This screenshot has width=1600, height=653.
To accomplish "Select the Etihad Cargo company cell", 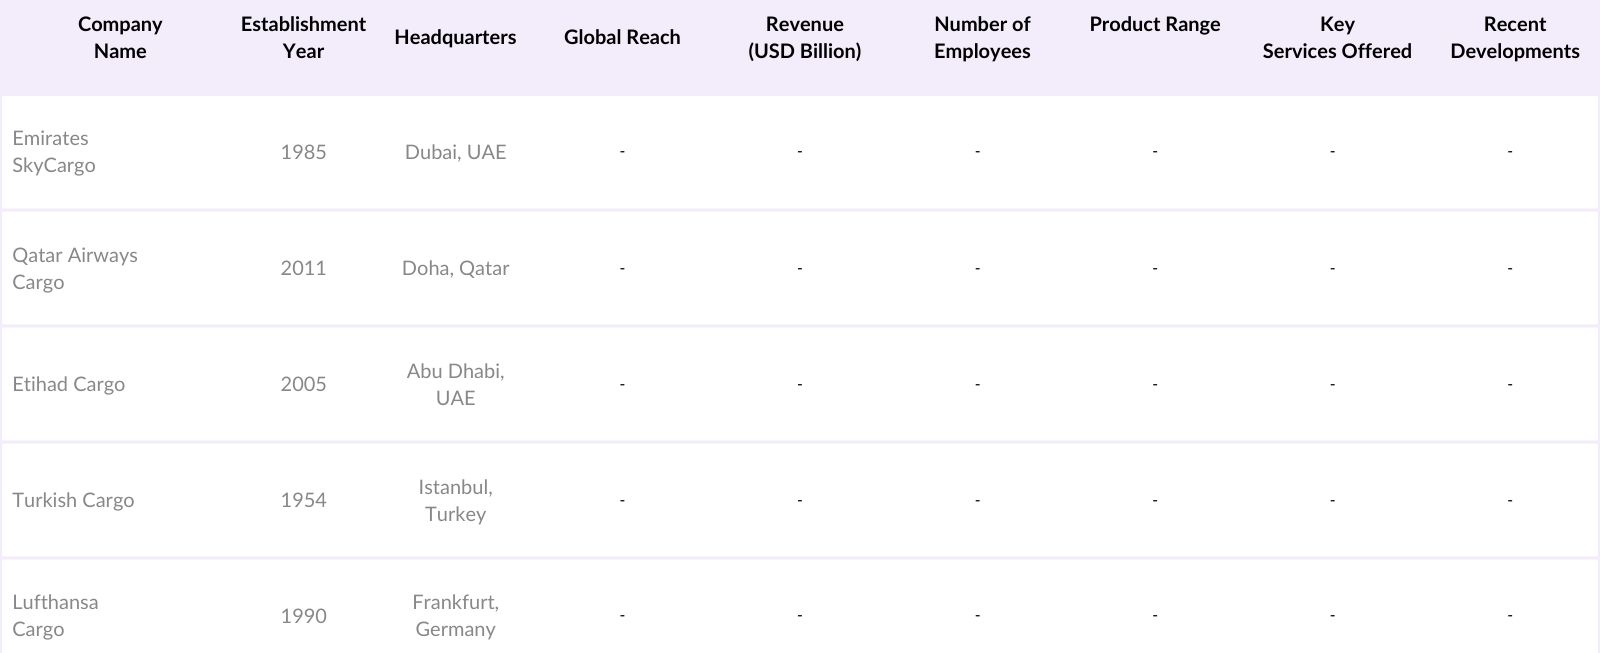I will coord(68,384).
